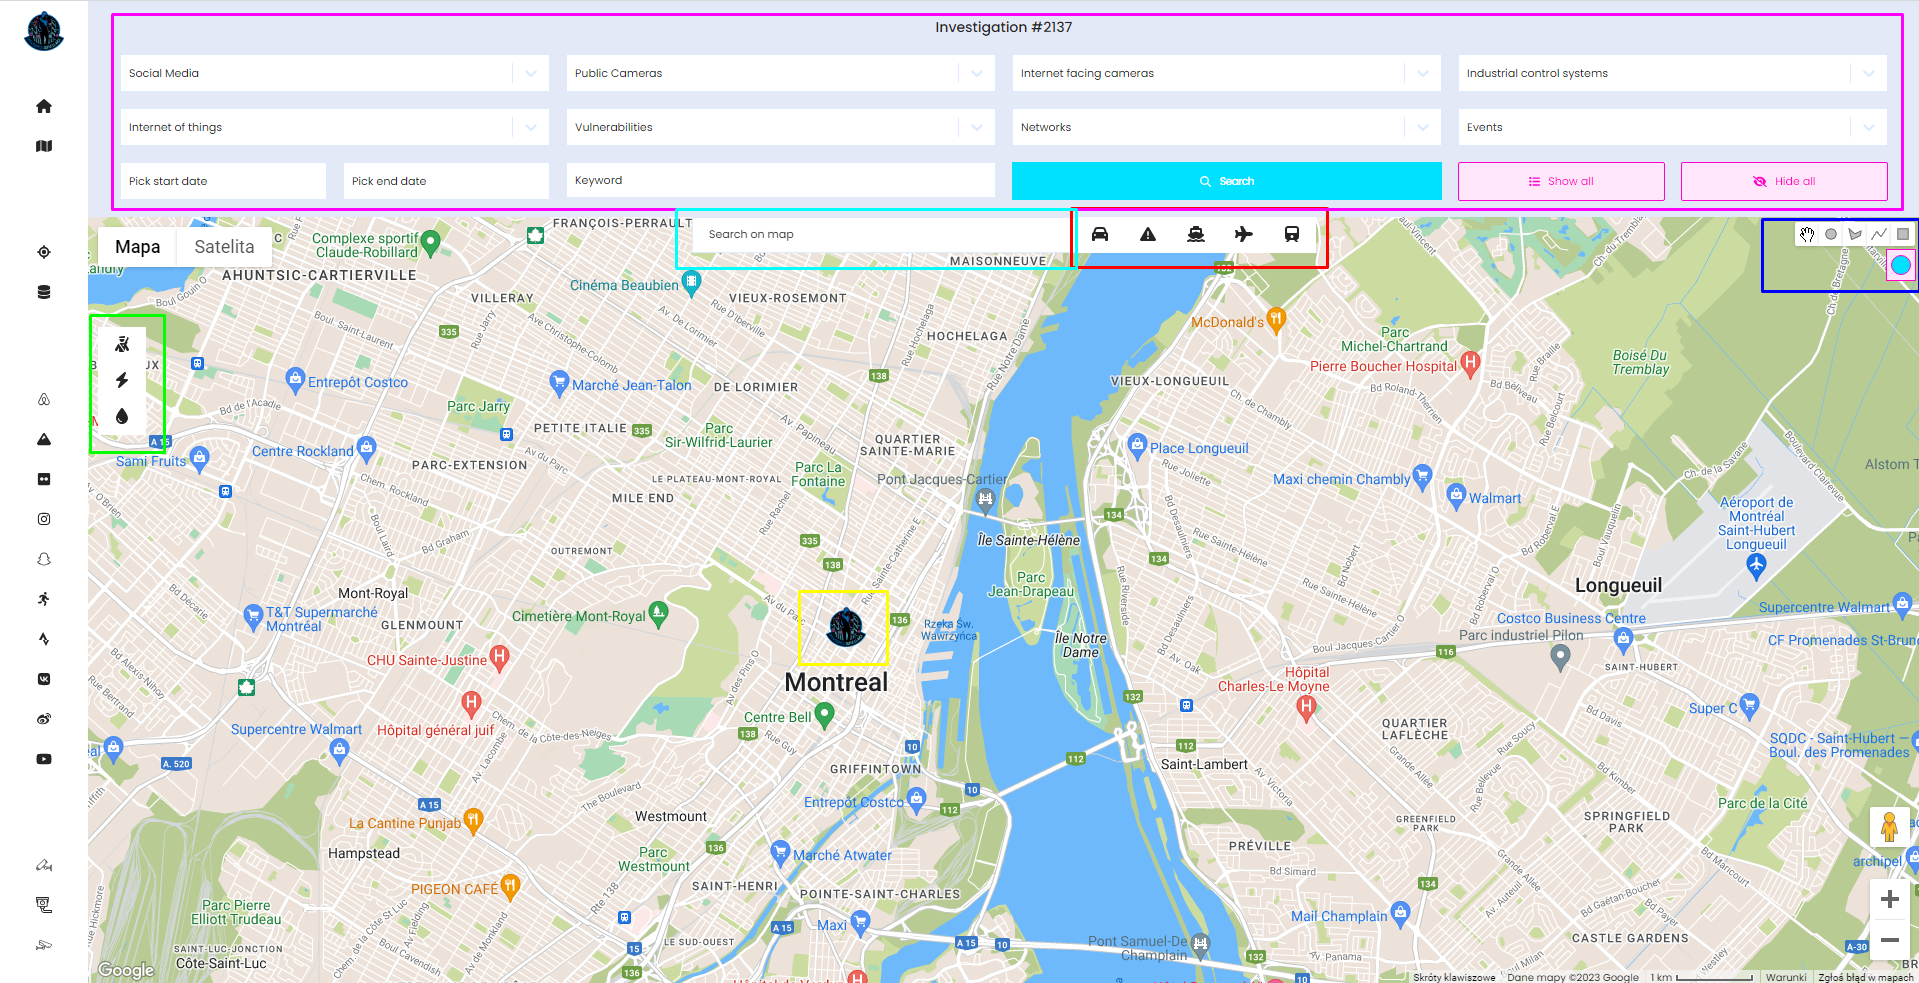Open the Social Media dropdown
This screenshot has width=1919, height=983.
pyautogui.click(x=335, y=73)
